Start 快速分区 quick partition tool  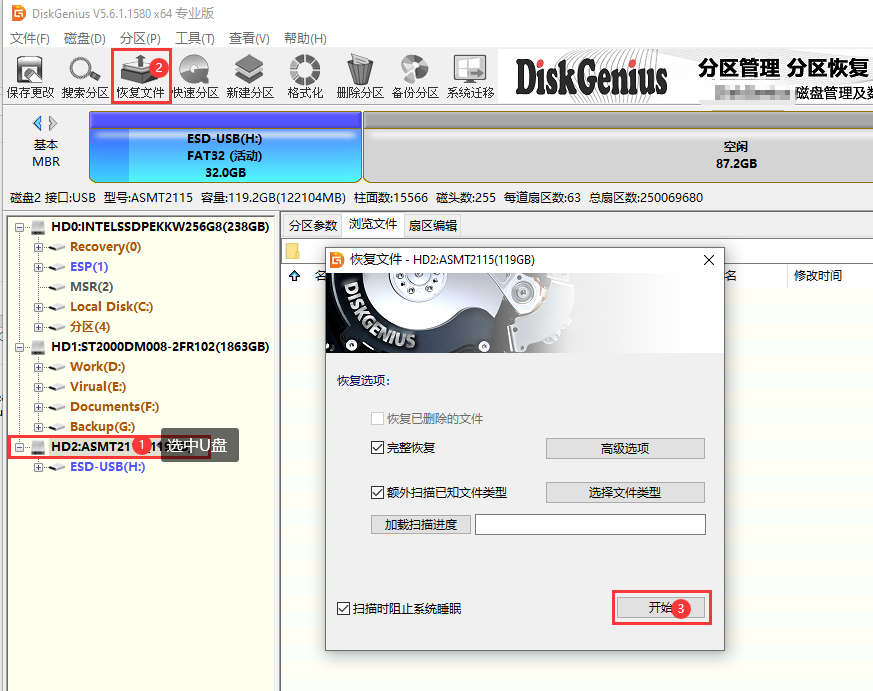pyautogui.click(x=195, y=76)
